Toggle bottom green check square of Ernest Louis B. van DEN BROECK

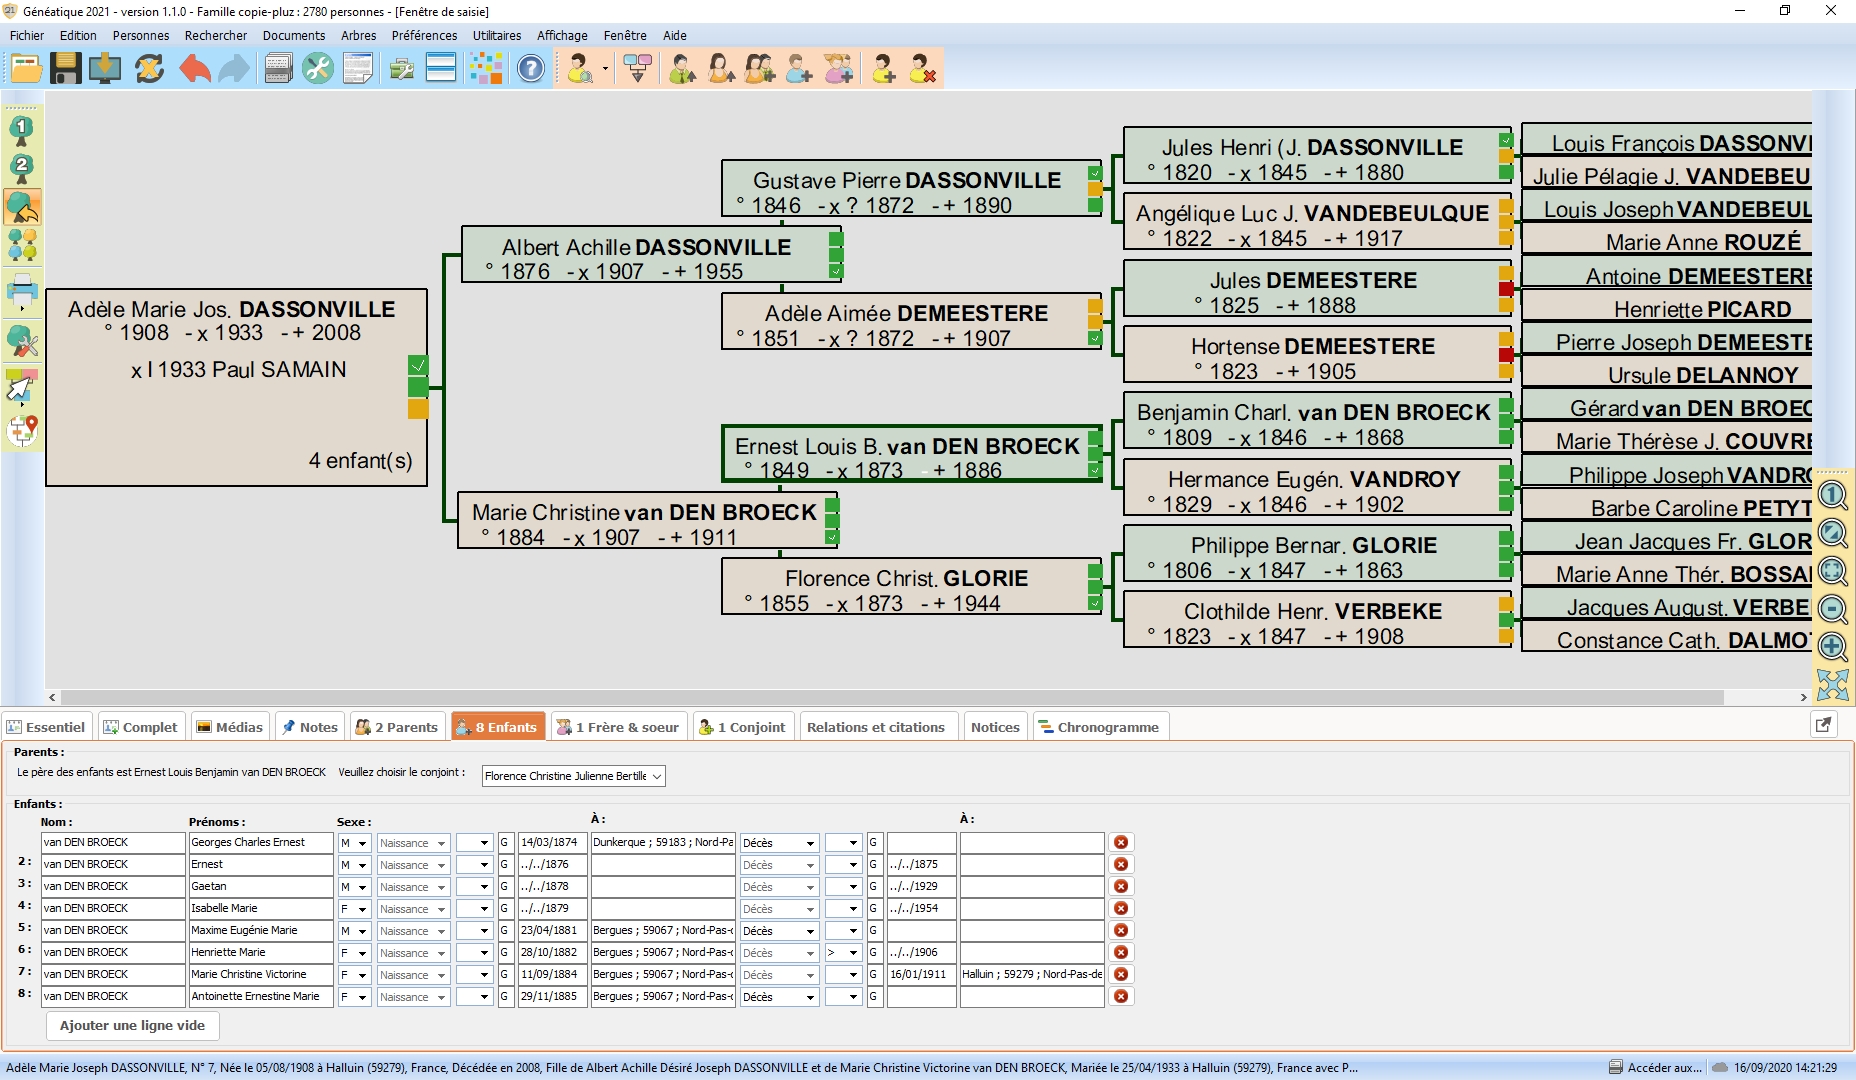click(x=1095, y=470)
